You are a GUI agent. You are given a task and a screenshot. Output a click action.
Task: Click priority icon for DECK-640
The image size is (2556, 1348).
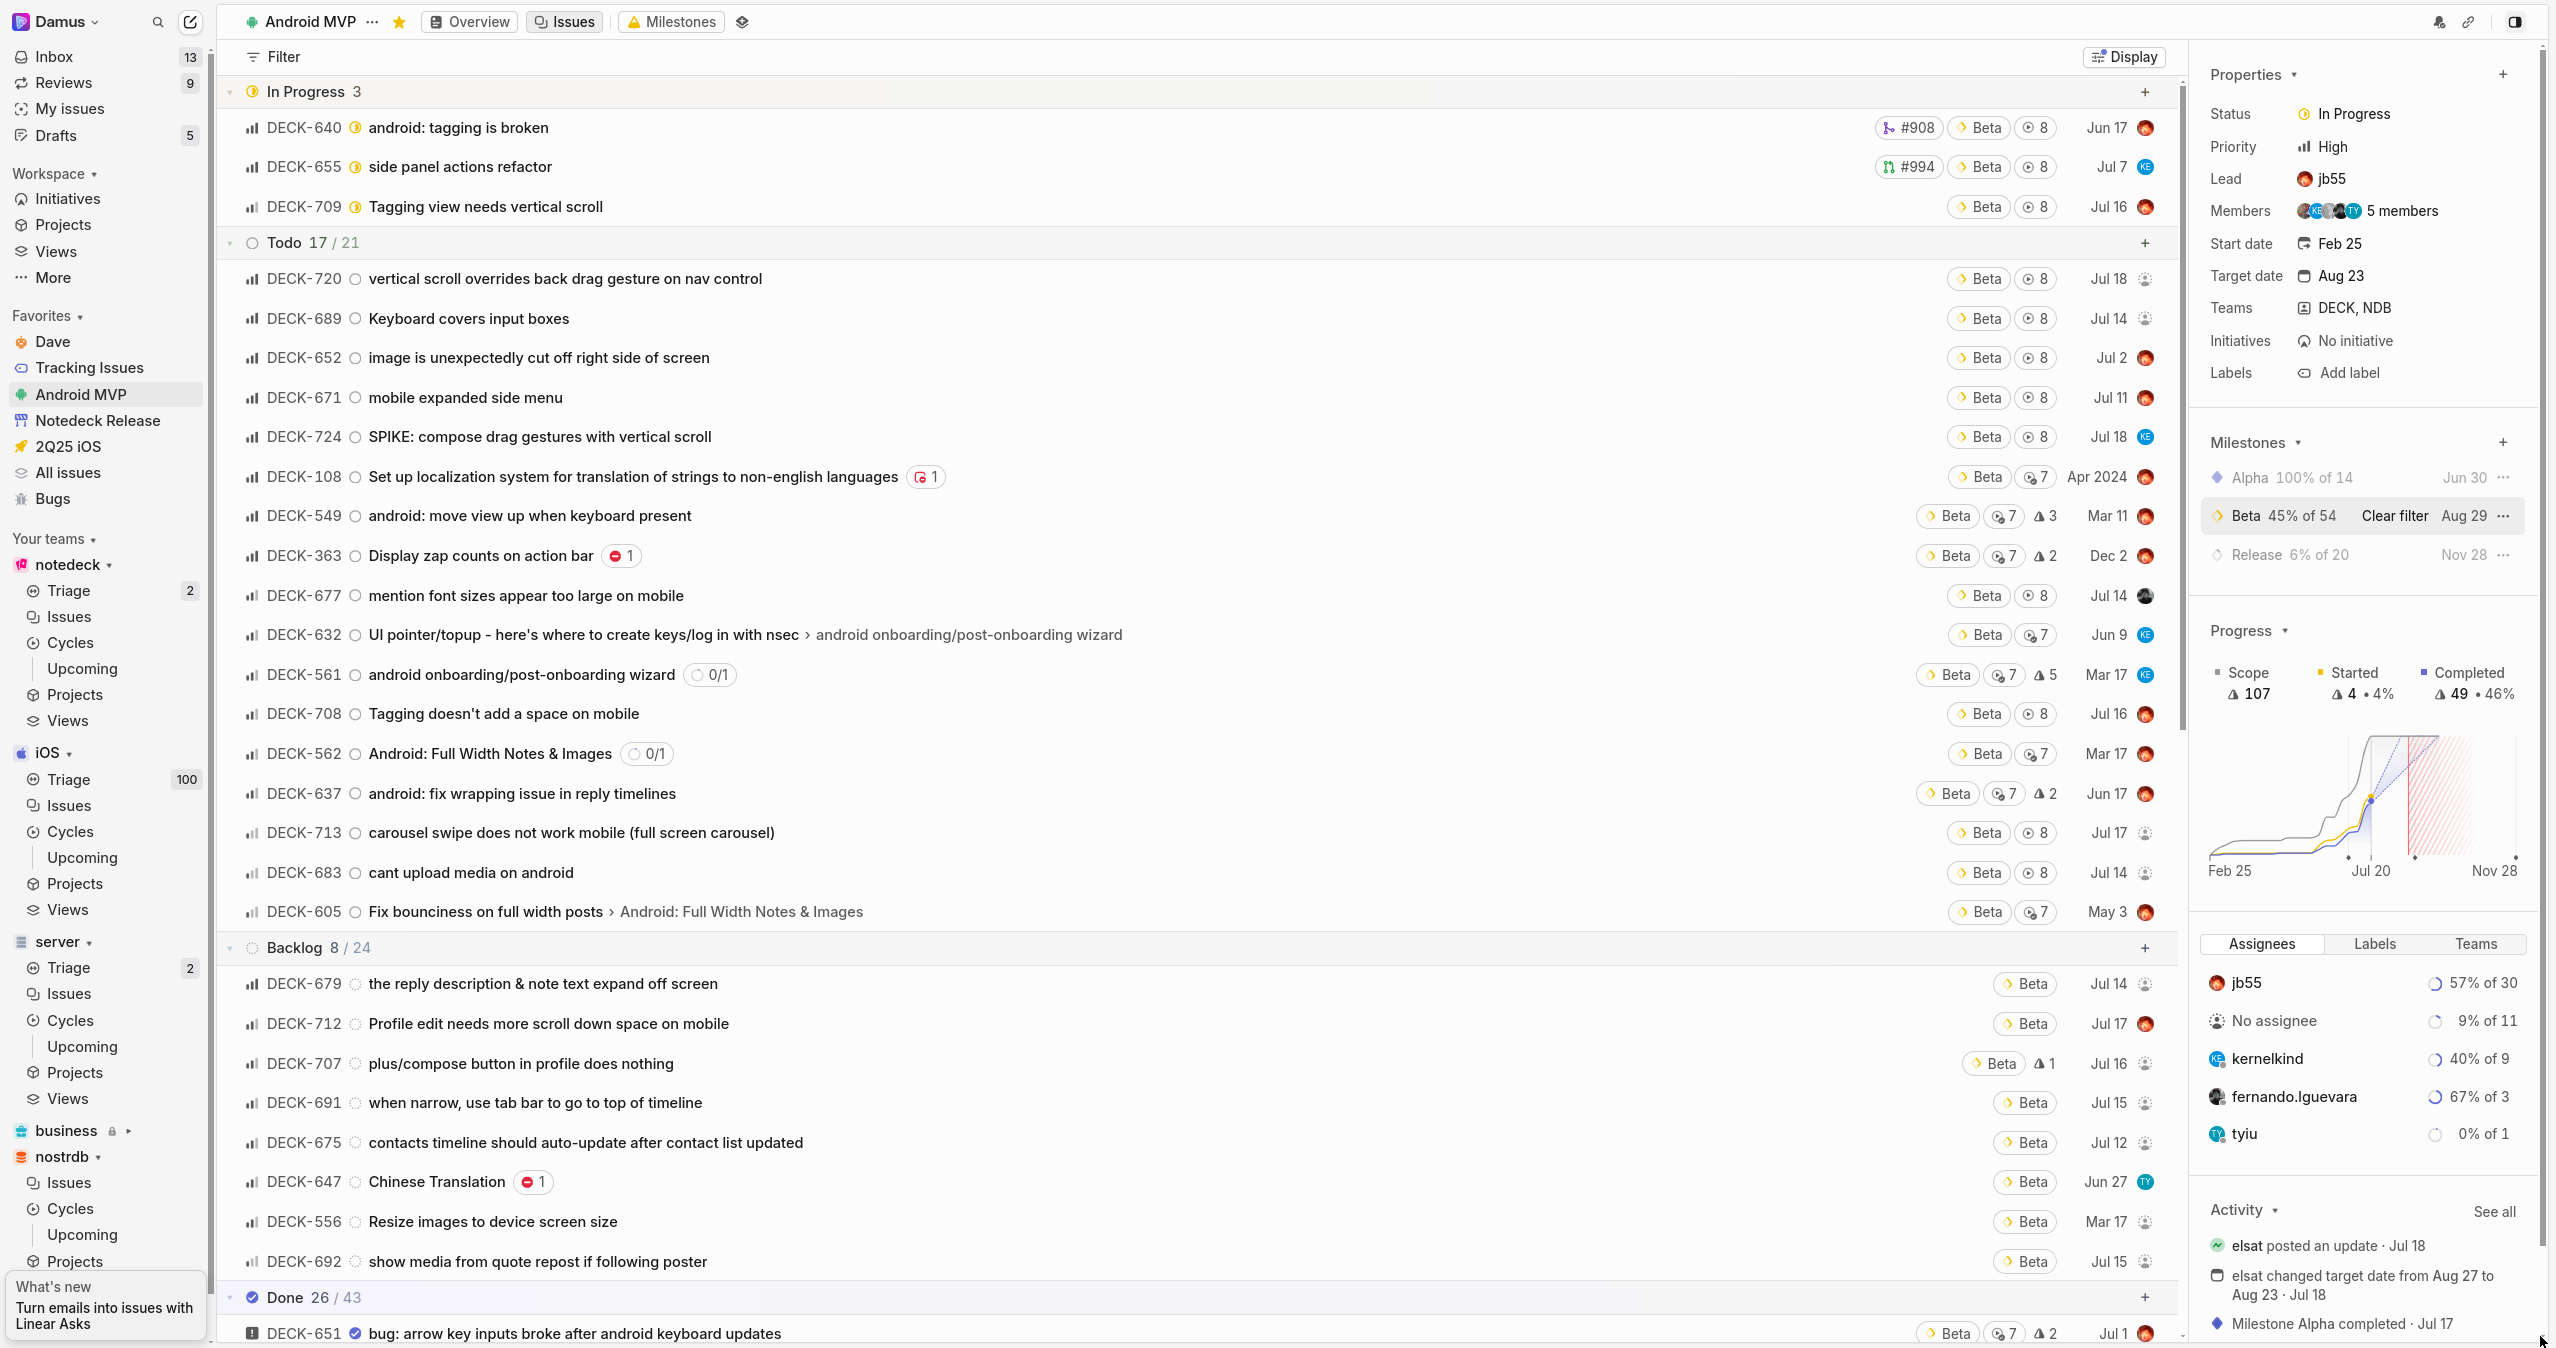[x=252, y=128]
